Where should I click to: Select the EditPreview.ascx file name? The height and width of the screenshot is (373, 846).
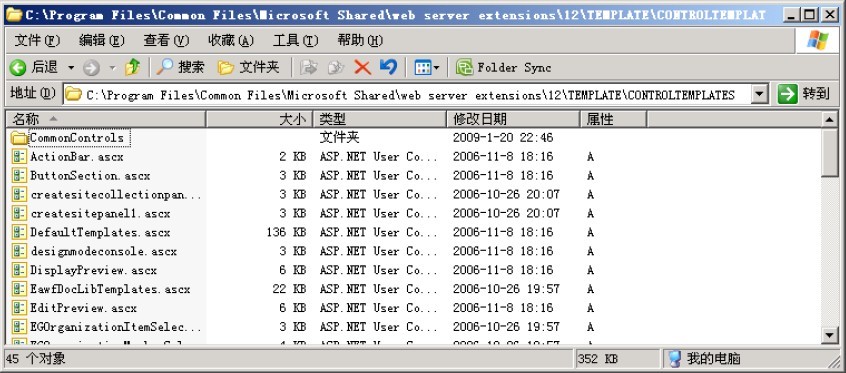tap(84, 308)
